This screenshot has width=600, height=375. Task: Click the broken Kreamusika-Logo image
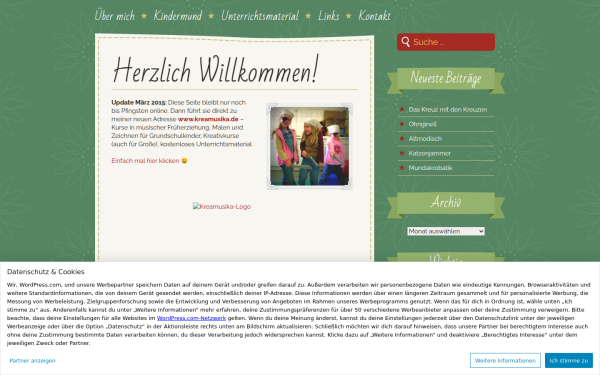point(222,207)
